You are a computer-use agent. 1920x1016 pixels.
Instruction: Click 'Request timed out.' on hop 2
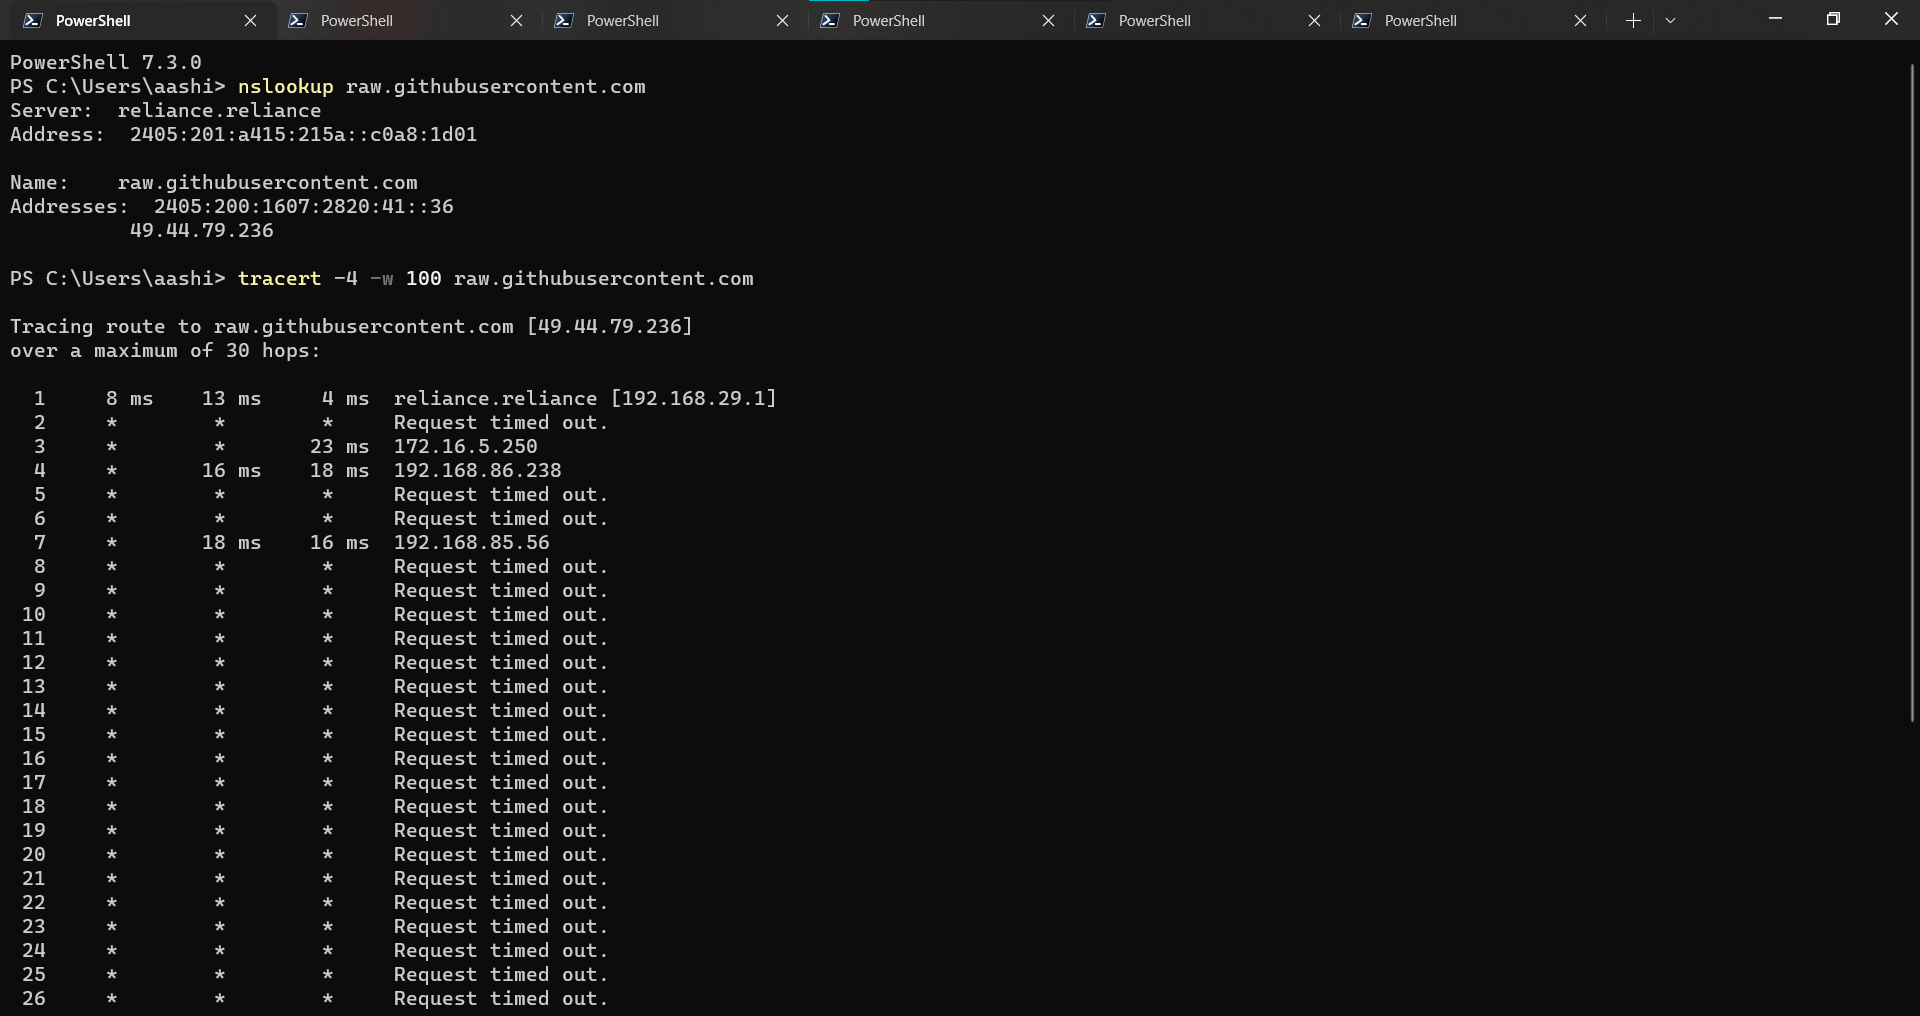501,422
